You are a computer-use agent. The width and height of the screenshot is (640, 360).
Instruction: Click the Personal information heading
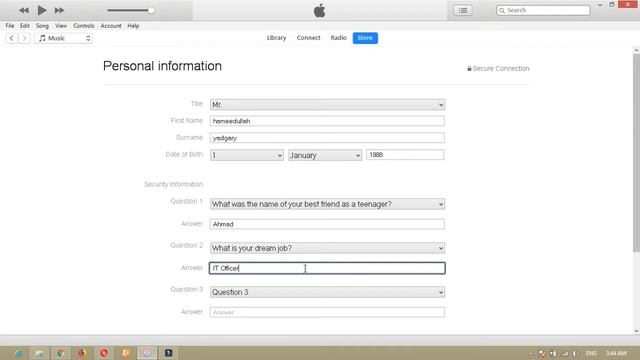[162, 66]
